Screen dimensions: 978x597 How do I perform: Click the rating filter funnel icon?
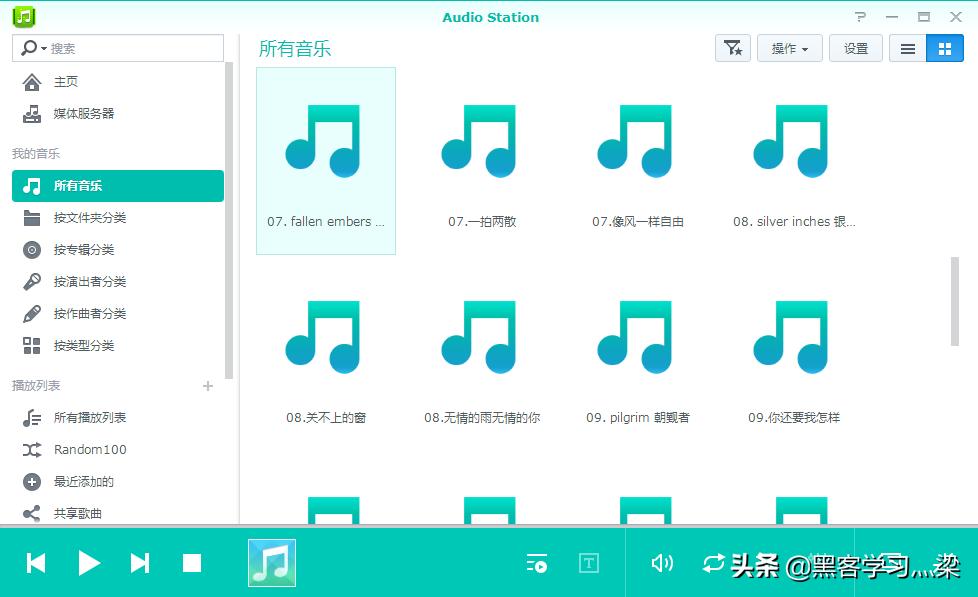tap(732, 47)
